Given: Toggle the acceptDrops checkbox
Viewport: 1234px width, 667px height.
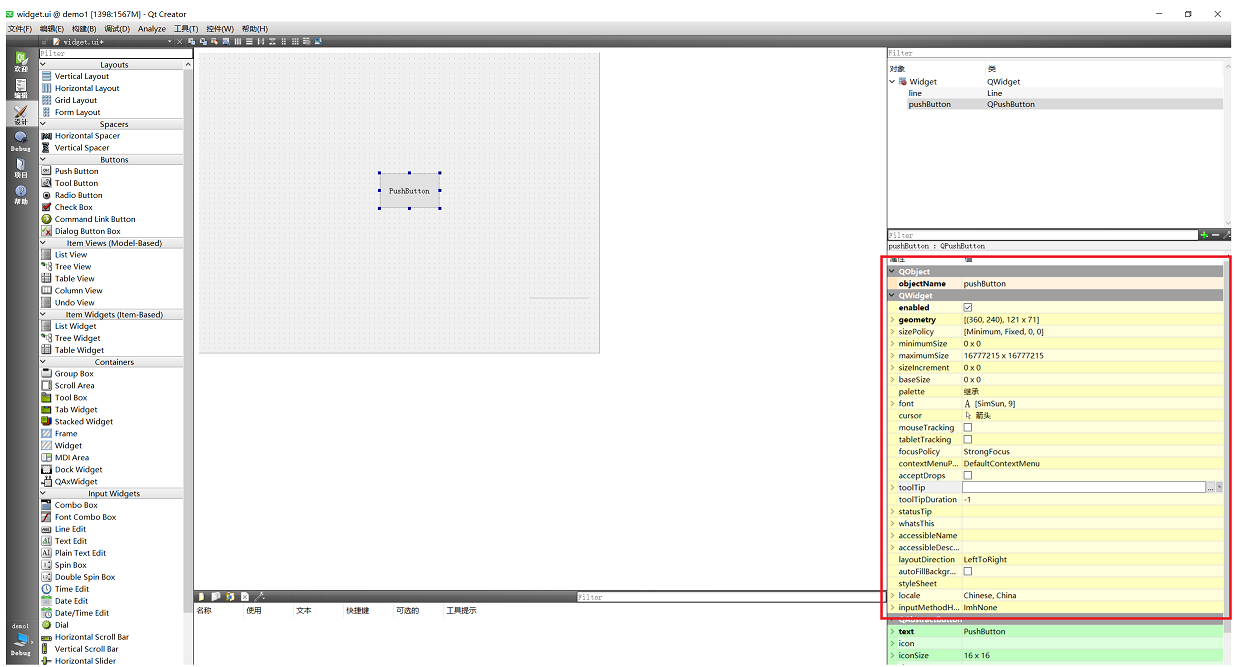Looking at the screenshot, I should (967, 475).
